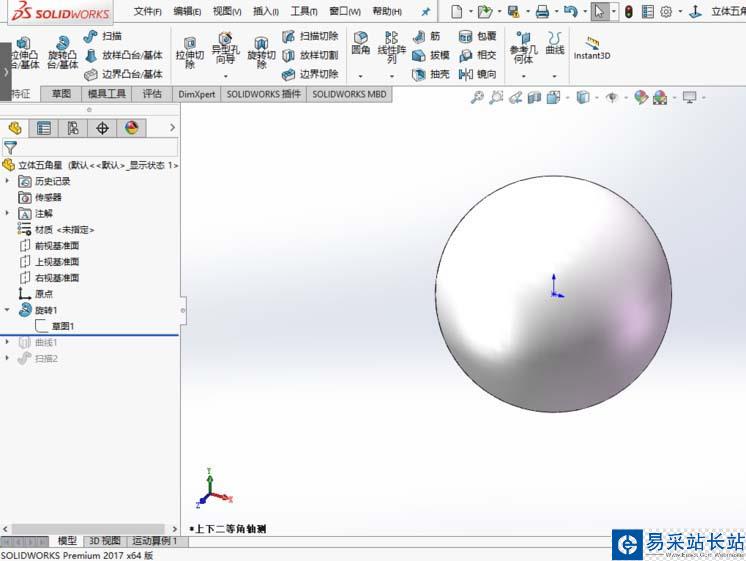The image size is (746, 561).
Task: Click the 曲线 curves tool
Action: tap(555, 43)
